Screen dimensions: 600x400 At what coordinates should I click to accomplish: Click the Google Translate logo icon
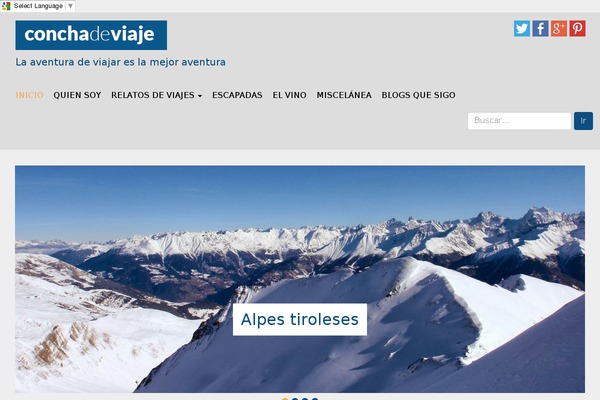(x=6, y=6)
